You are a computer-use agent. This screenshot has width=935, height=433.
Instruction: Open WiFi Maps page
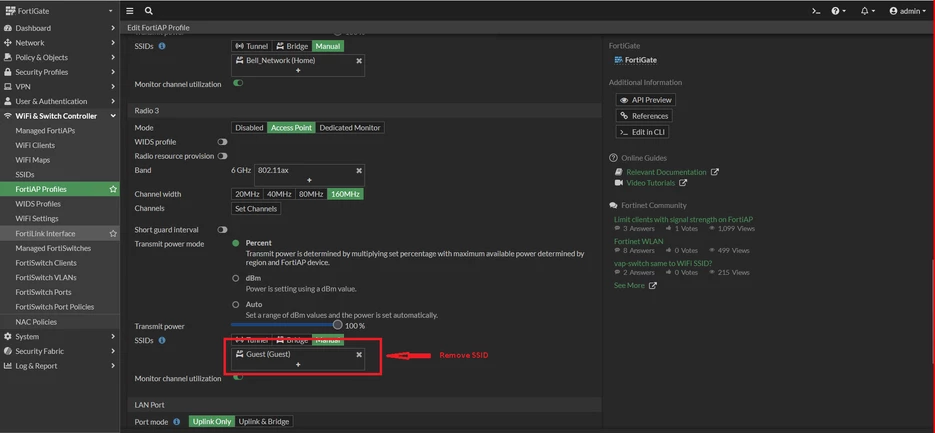click(x=33, y=160)
